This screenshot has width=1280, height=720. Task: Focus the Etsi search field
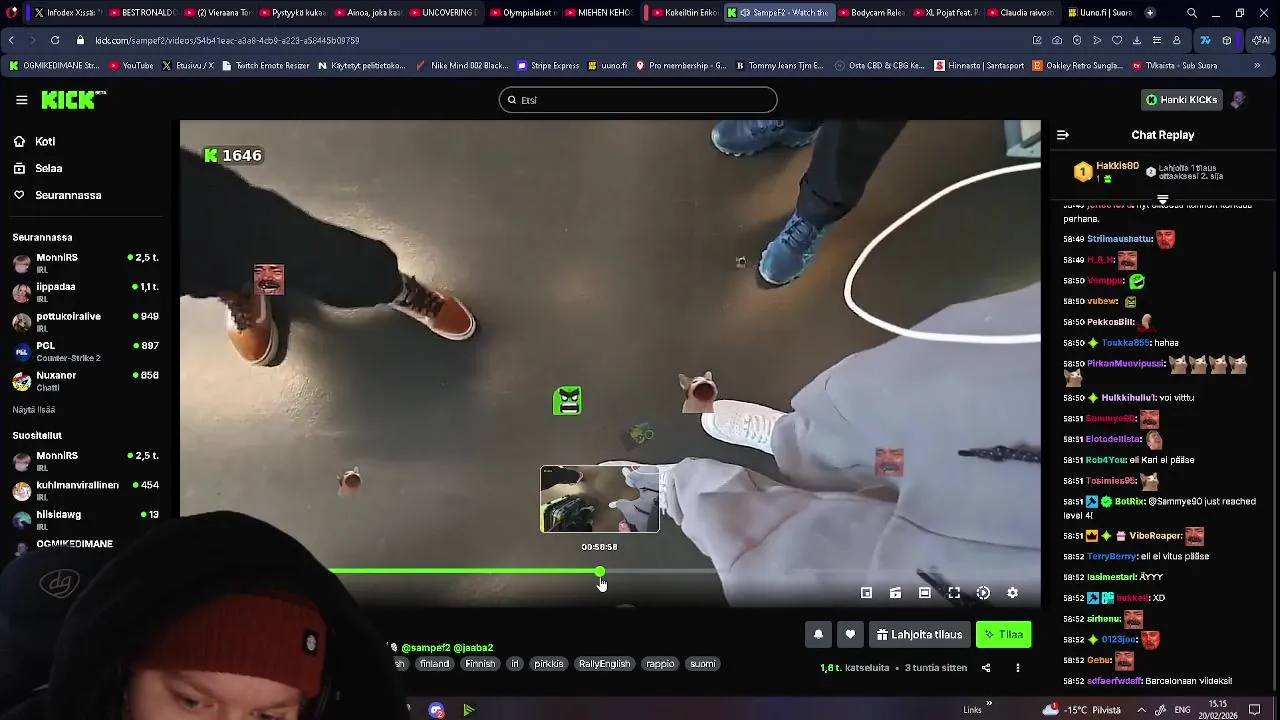point(638,100)
